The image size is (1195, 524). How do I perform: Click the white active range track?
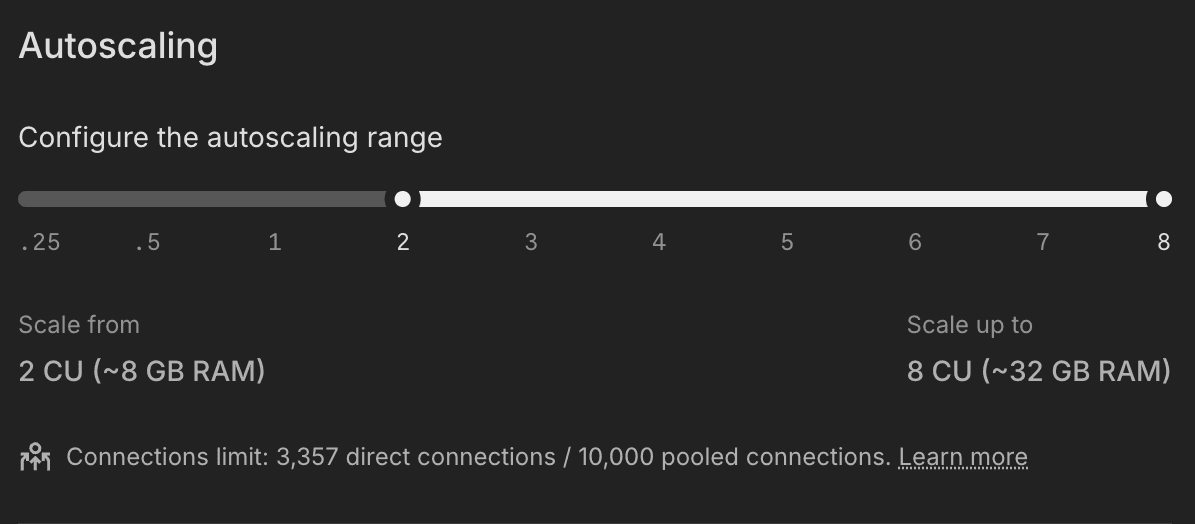coord(780,199)
